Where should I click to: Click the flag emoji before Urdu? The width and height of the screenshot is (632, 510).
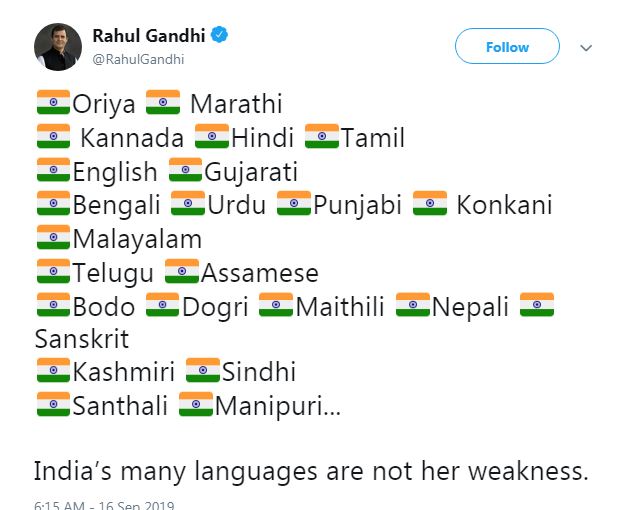[188, 205]
